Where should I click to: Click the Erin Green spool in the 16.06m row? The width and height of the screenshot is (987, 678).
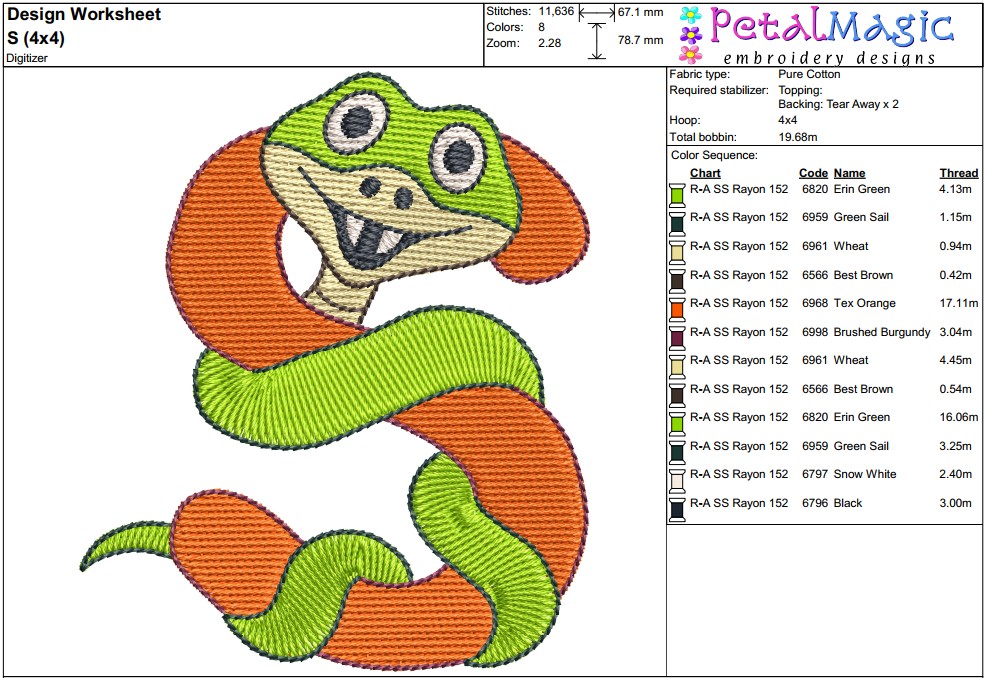677,423
